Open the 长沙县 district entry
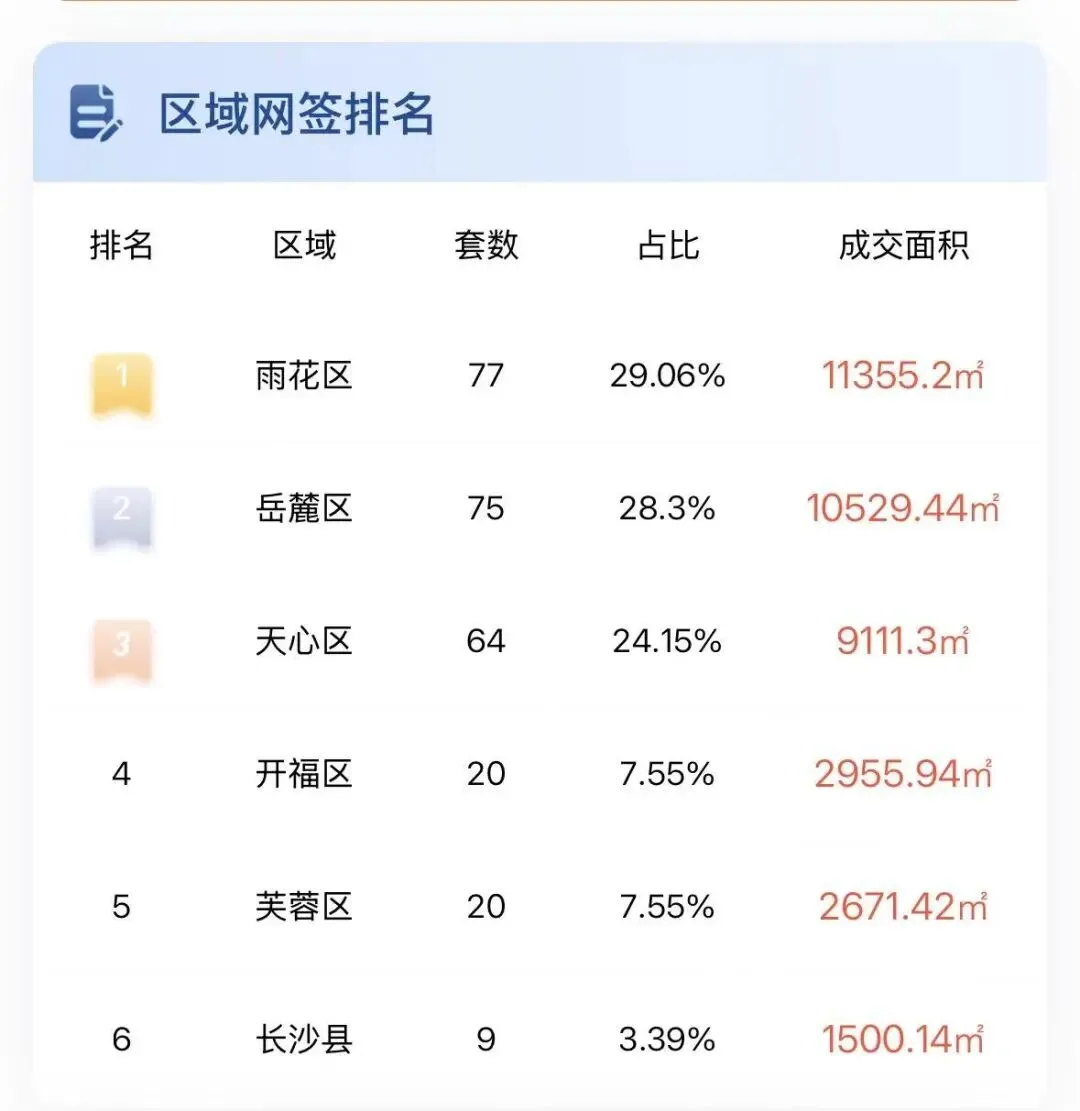1080x1111 pixels. click(304, 1039)
